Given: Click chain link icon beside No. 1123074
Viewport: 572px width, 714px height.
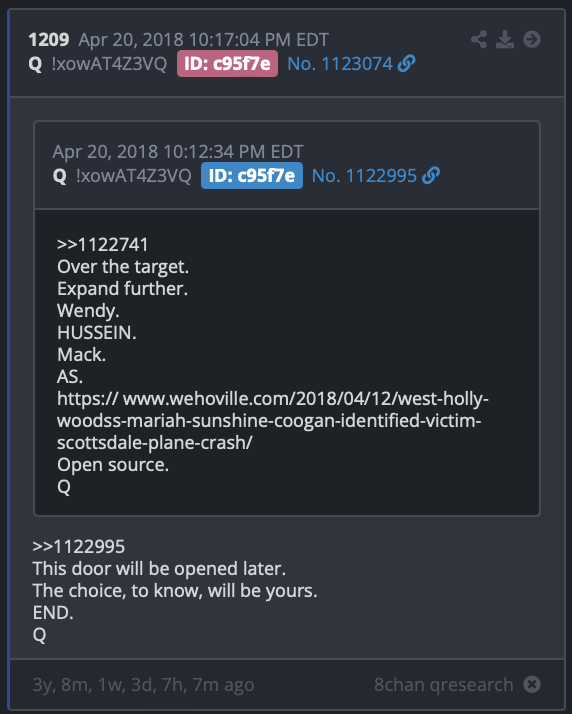Looking at the screenshot, I should (406, 64).
